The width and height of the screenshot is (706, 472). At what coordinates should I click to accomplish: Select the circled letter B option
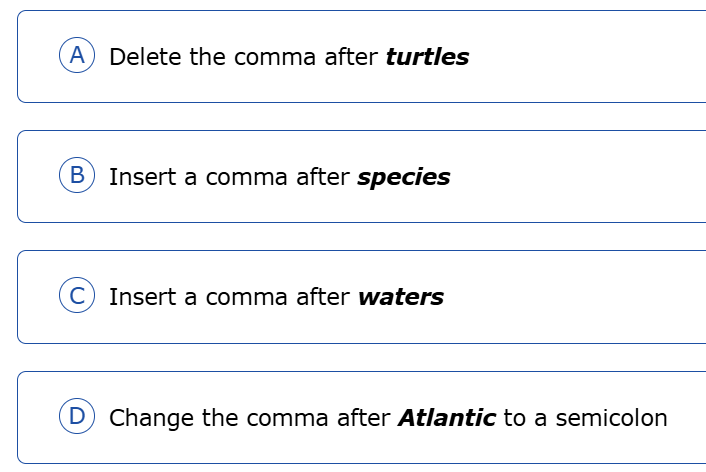pos(77,176)
